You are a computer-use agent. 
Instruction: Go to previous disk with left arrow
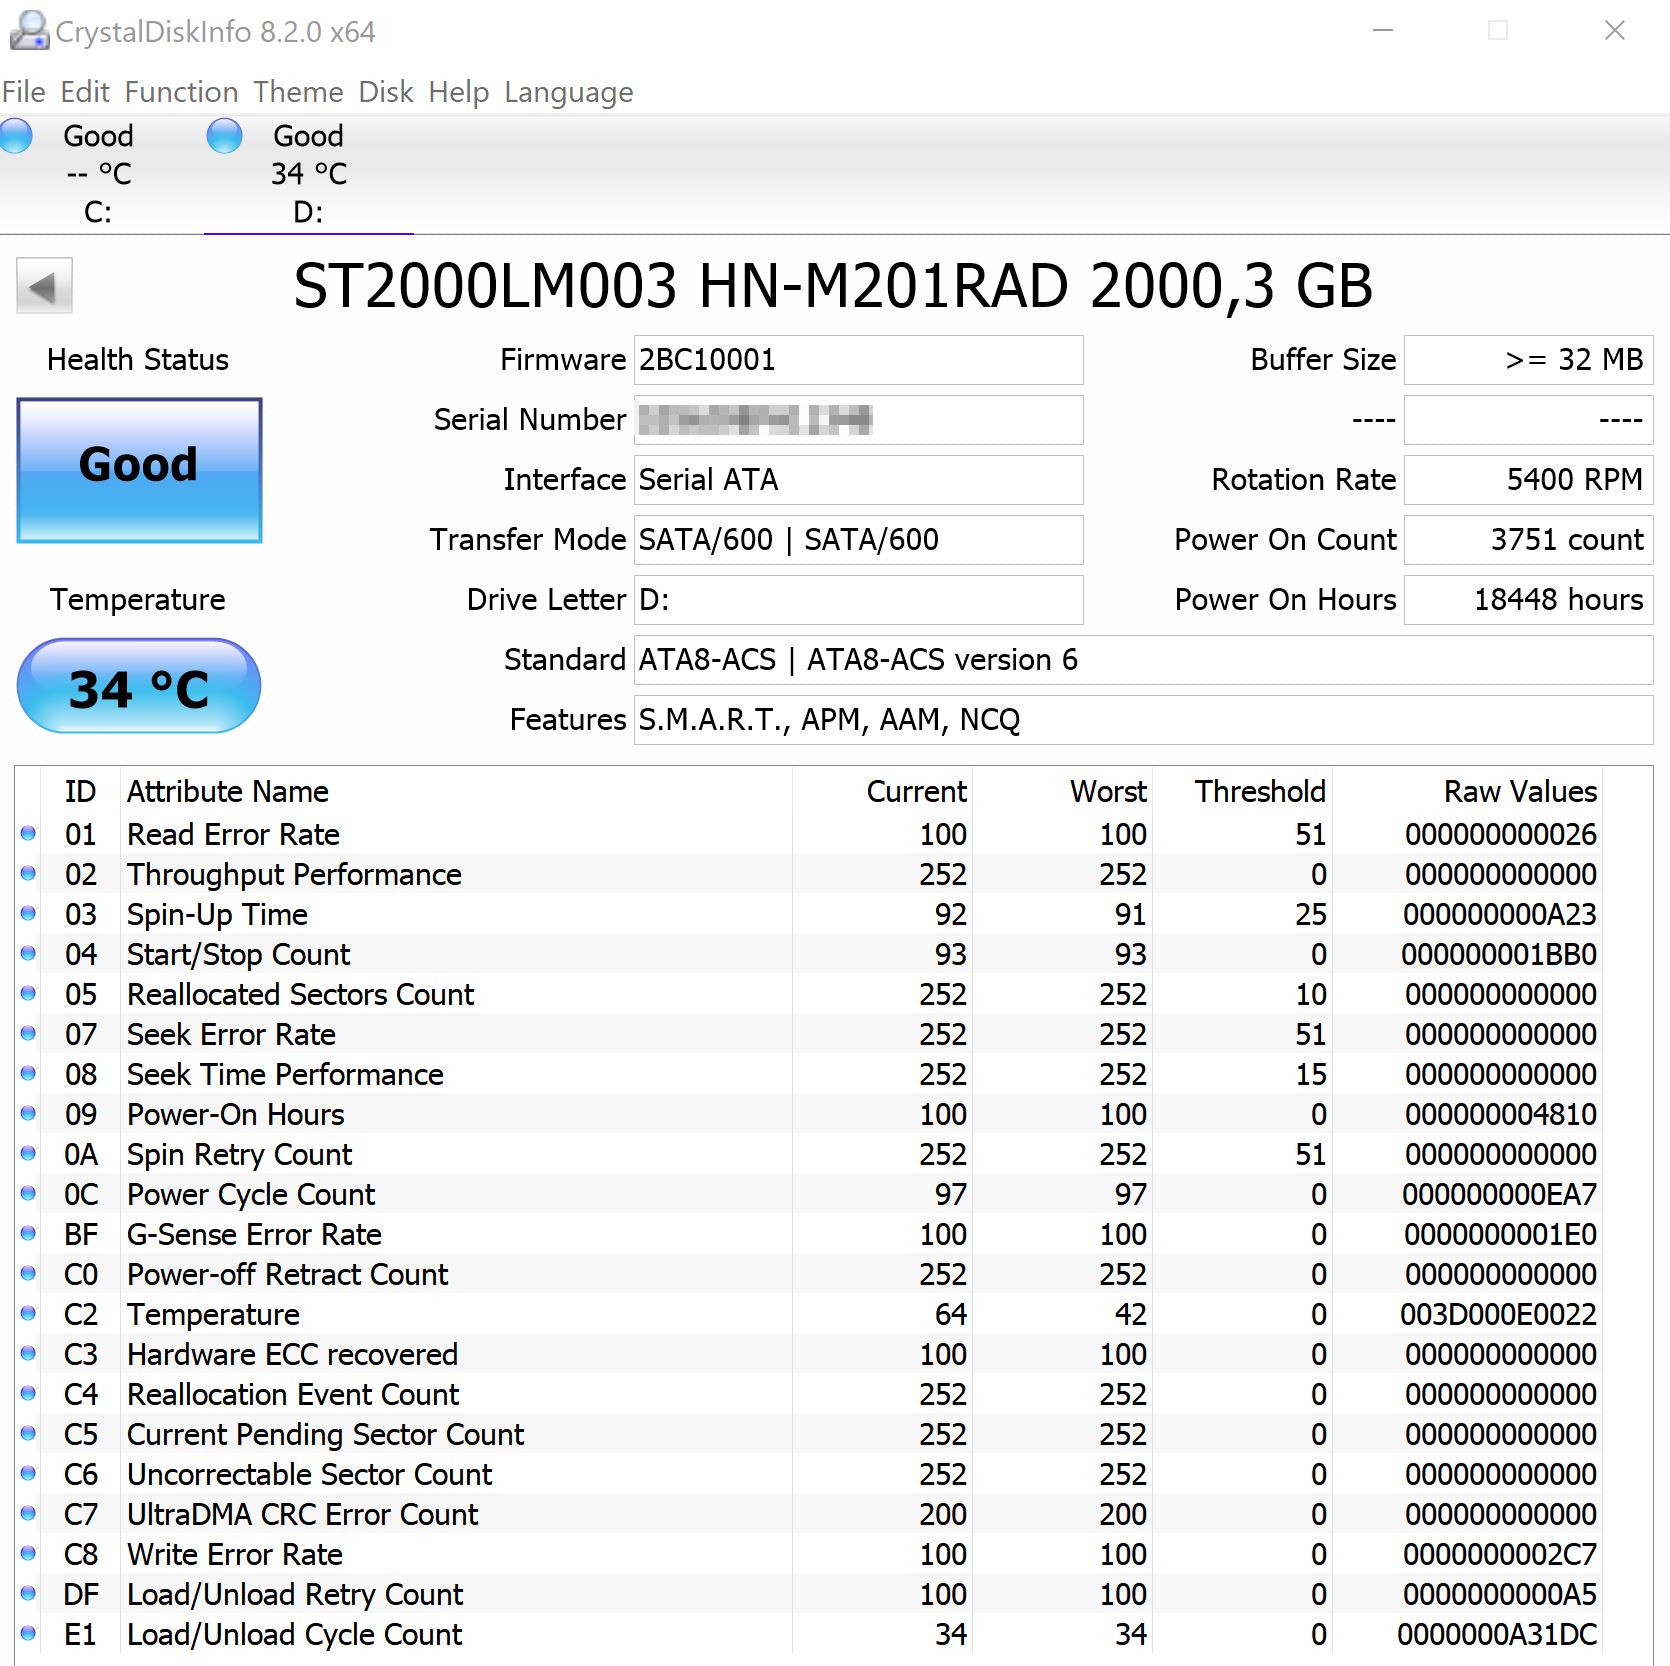pyautogui.click(x=44, y=287)
